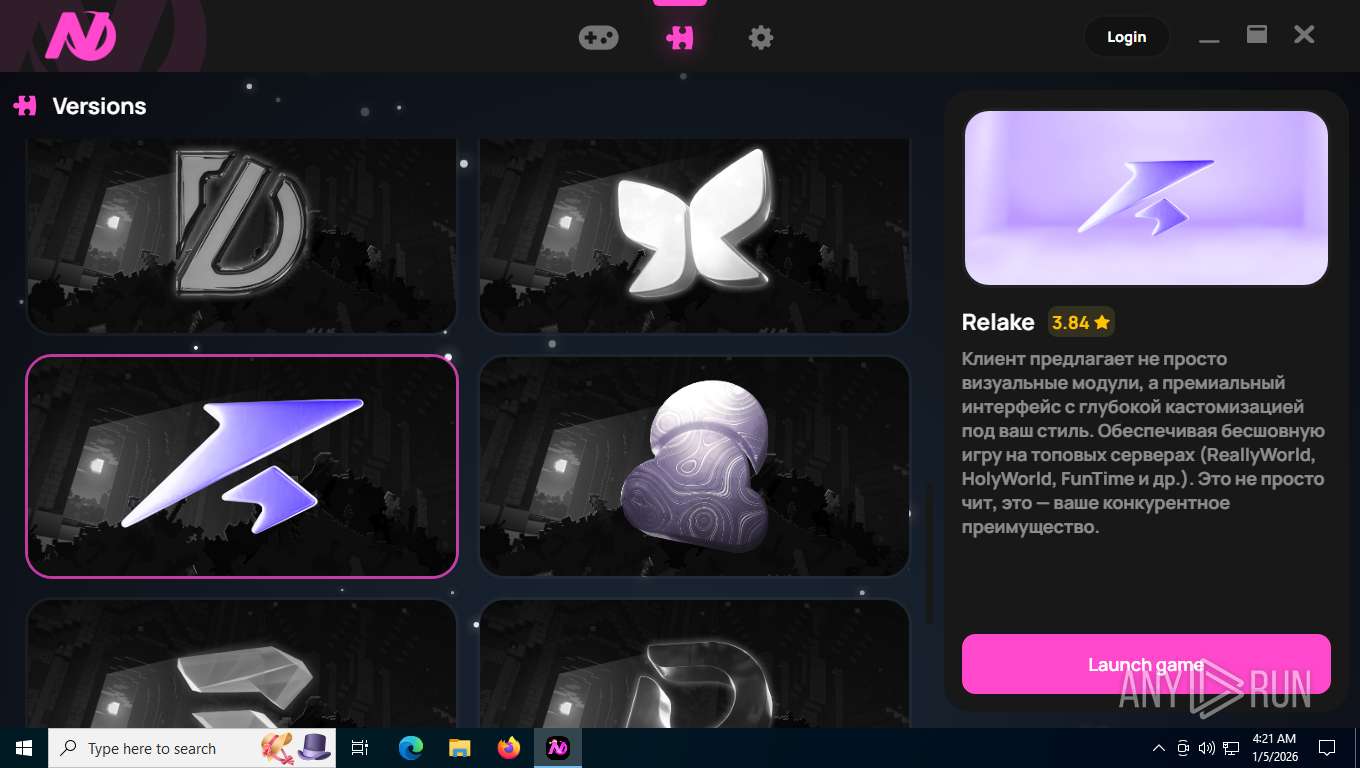Select the puzzle-piece versions tab
The image size is (1360, 768).
click(x=680, y=38)
